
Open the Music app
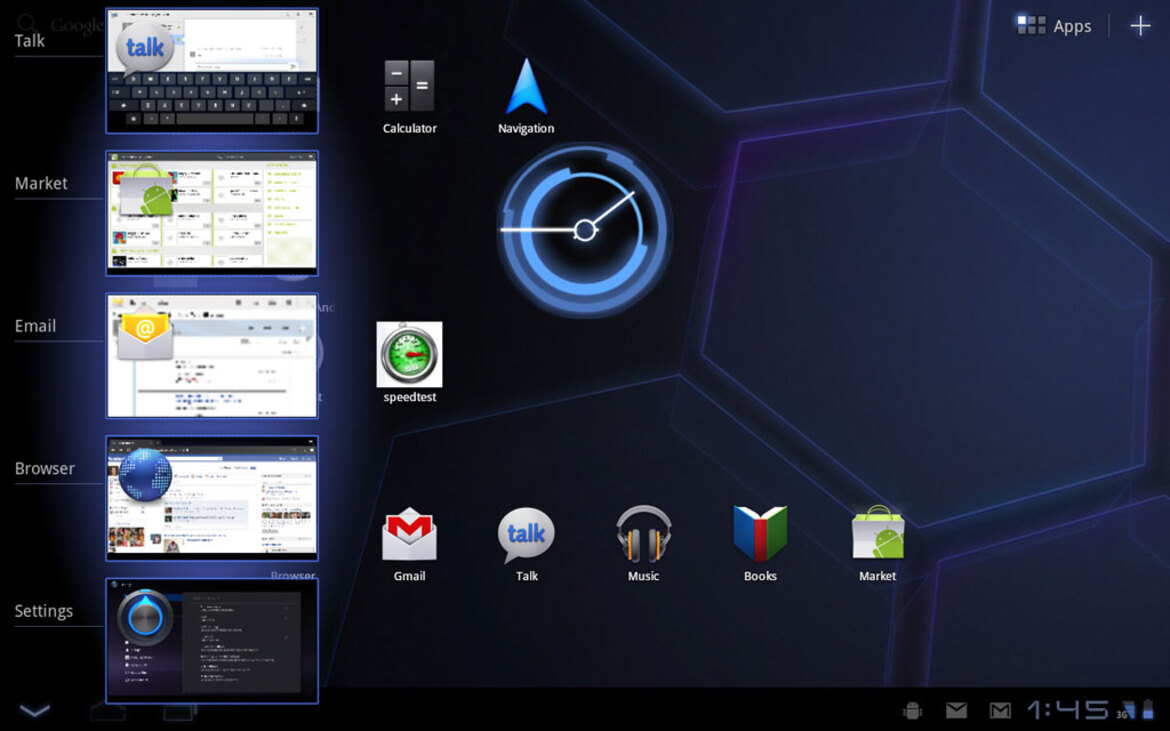pyautogui.click(x=643, y=545)
